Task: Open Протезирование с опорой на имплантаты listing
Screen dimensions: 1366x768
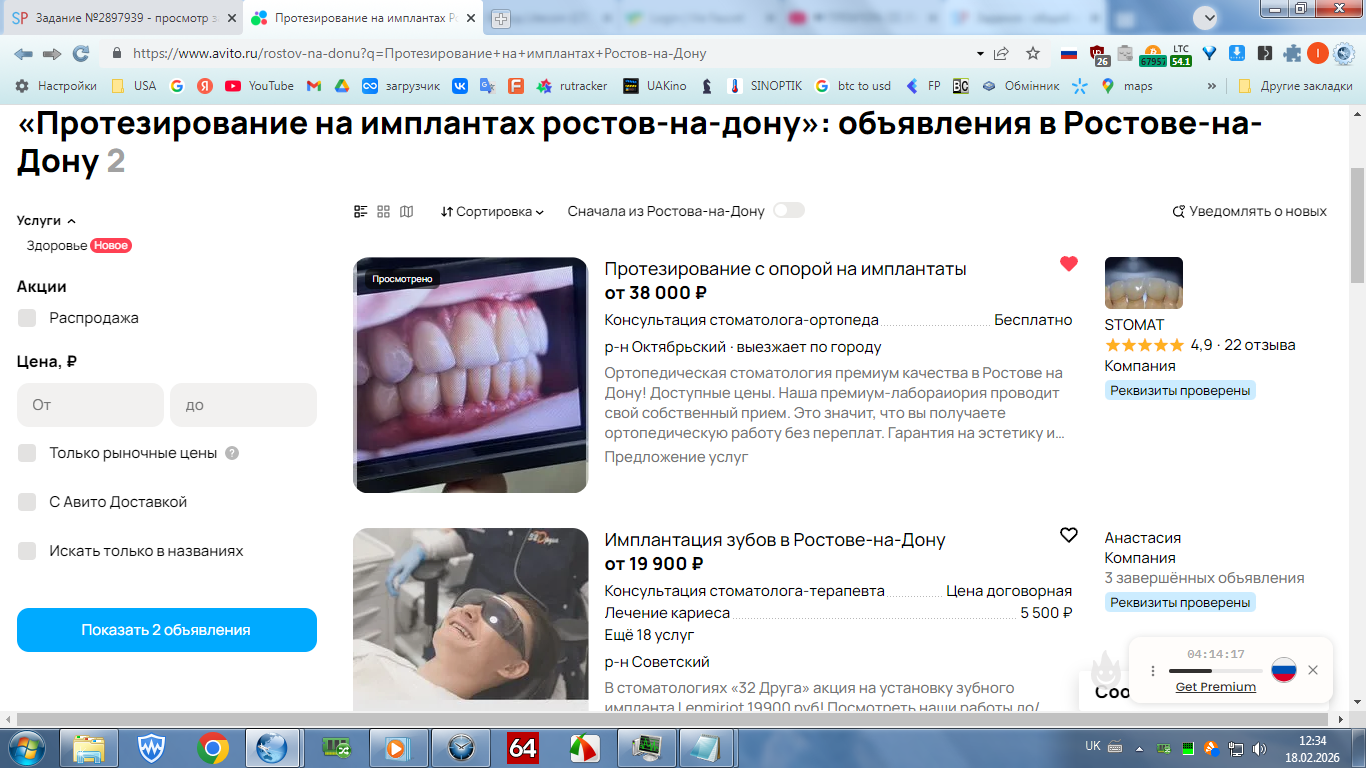Action: pyautogui.click(x=786, y=269)
